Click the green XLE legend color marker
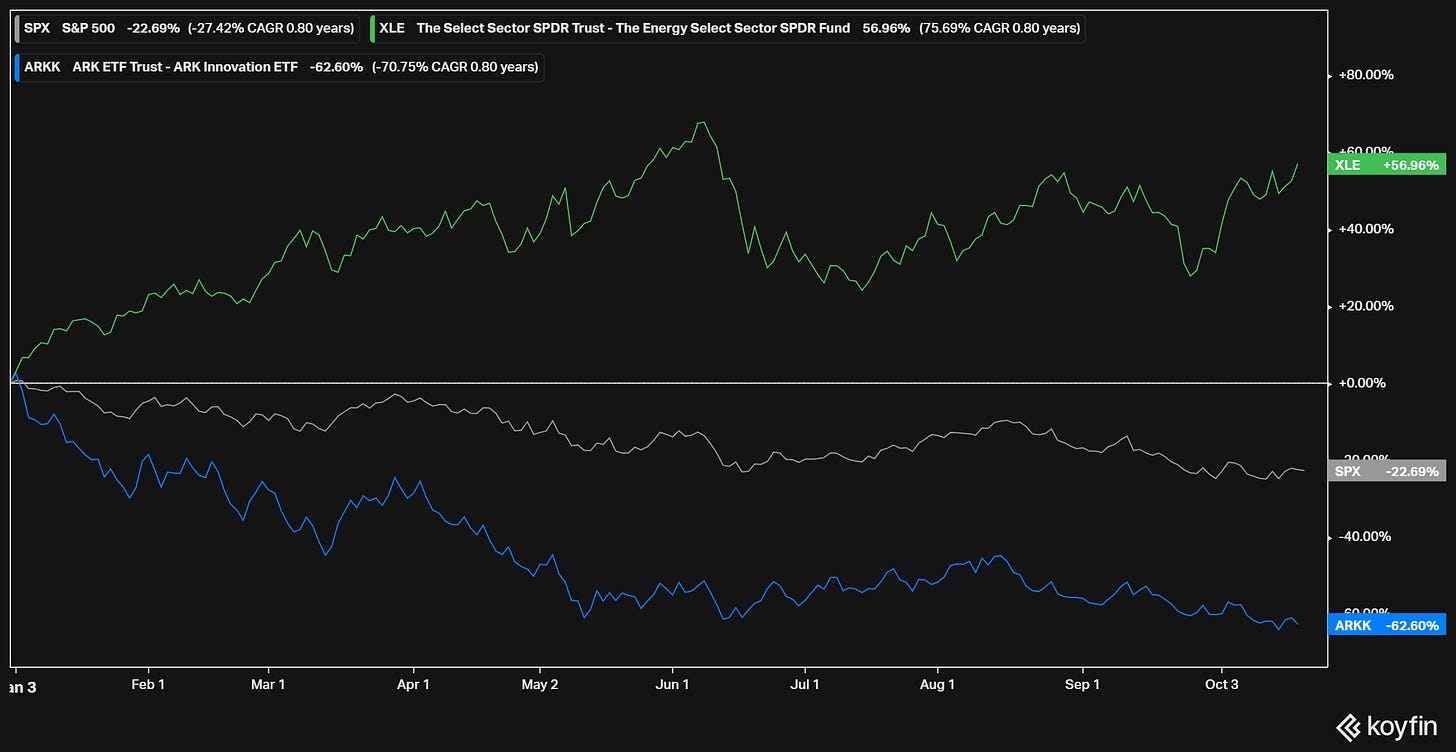1456x752 pixels. pos(373,28)
